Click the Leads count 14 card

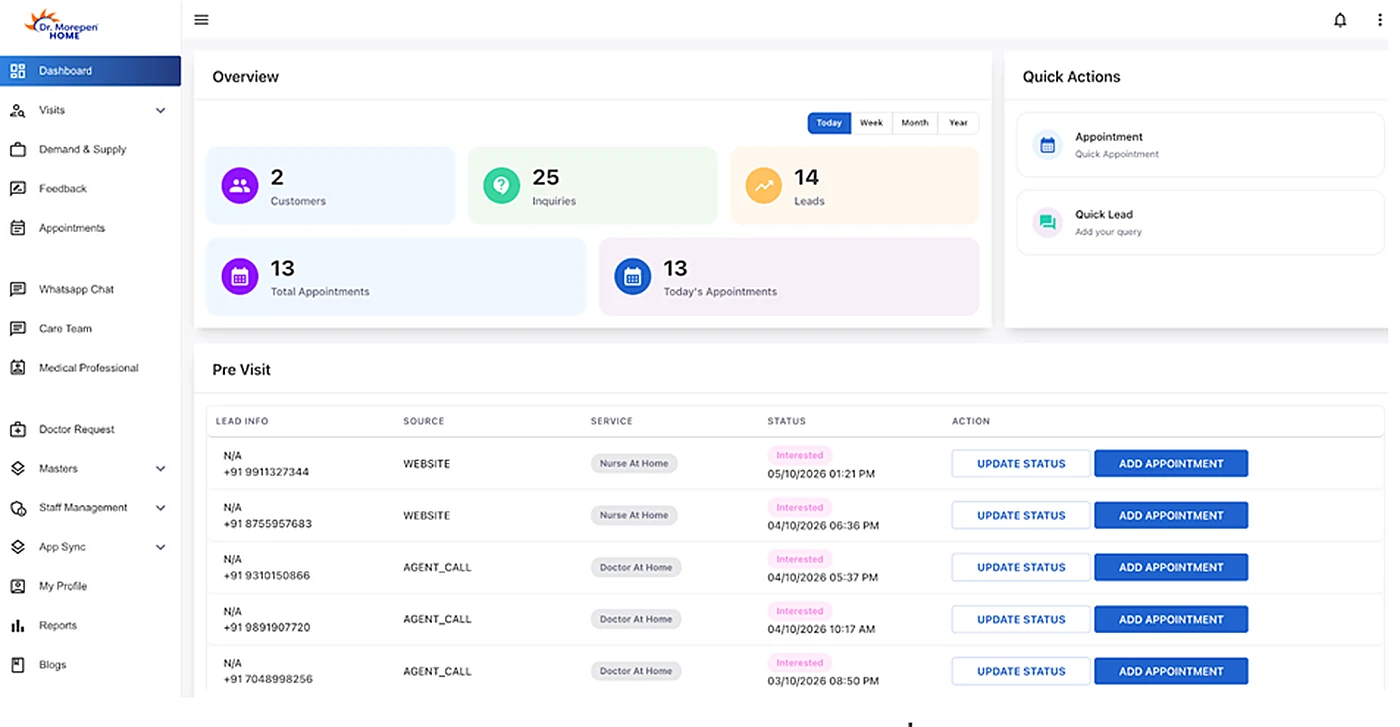point(854,186)
